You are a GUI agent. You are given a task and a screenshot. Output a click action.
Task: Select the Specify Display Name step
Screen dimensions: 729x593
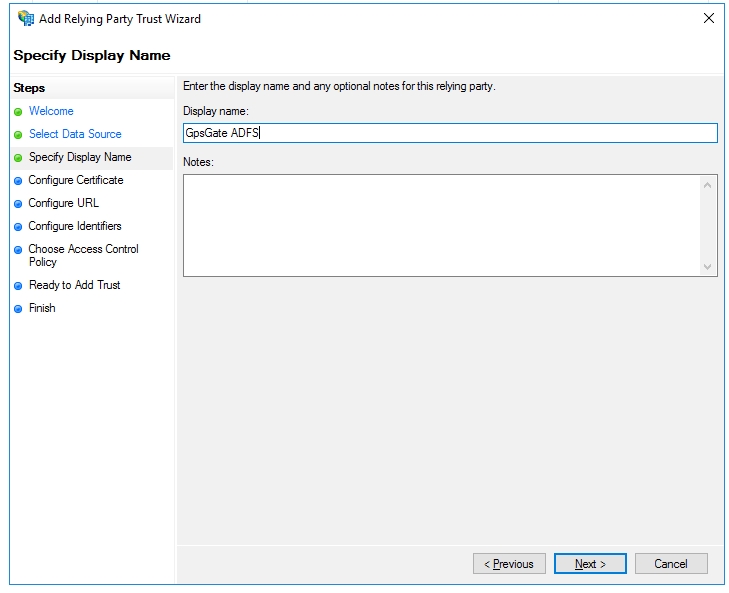click(80, 157)
